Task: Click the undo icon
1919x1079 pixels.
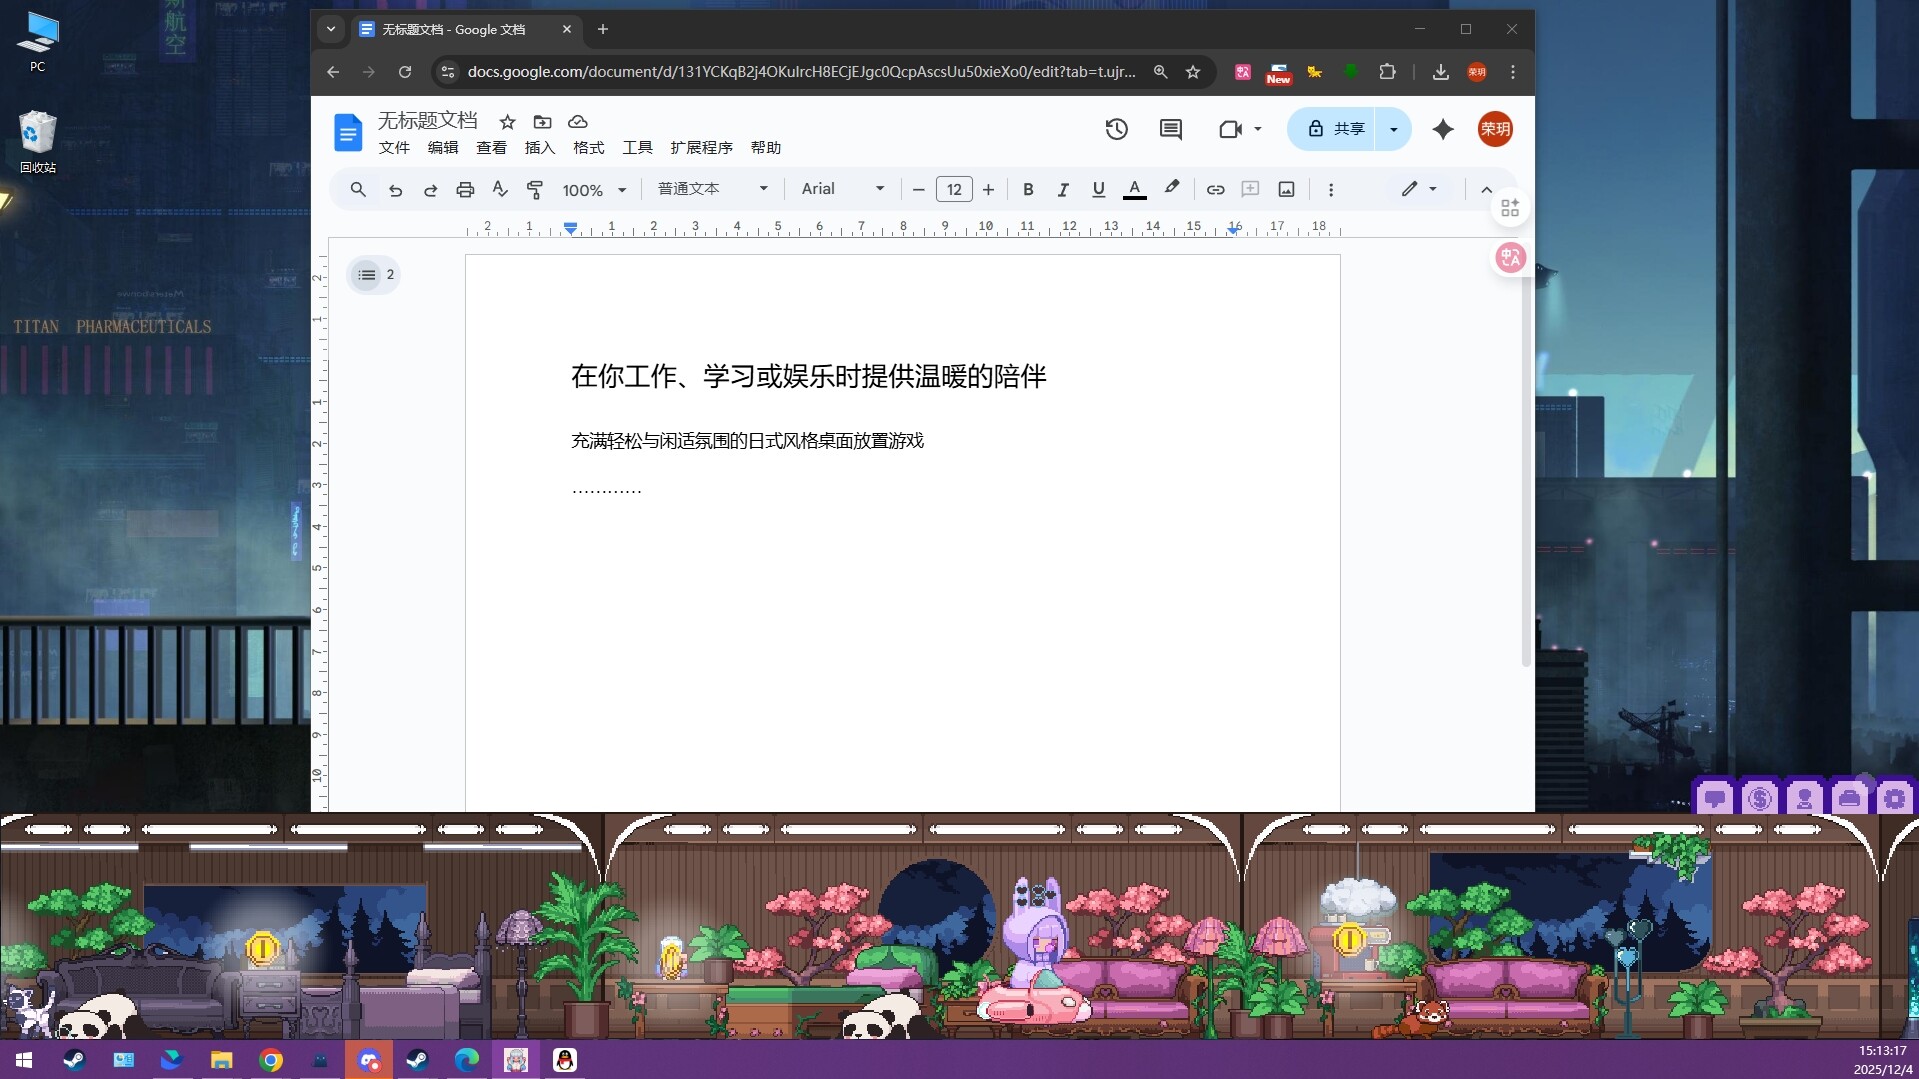Action: (x=395, y=189)
